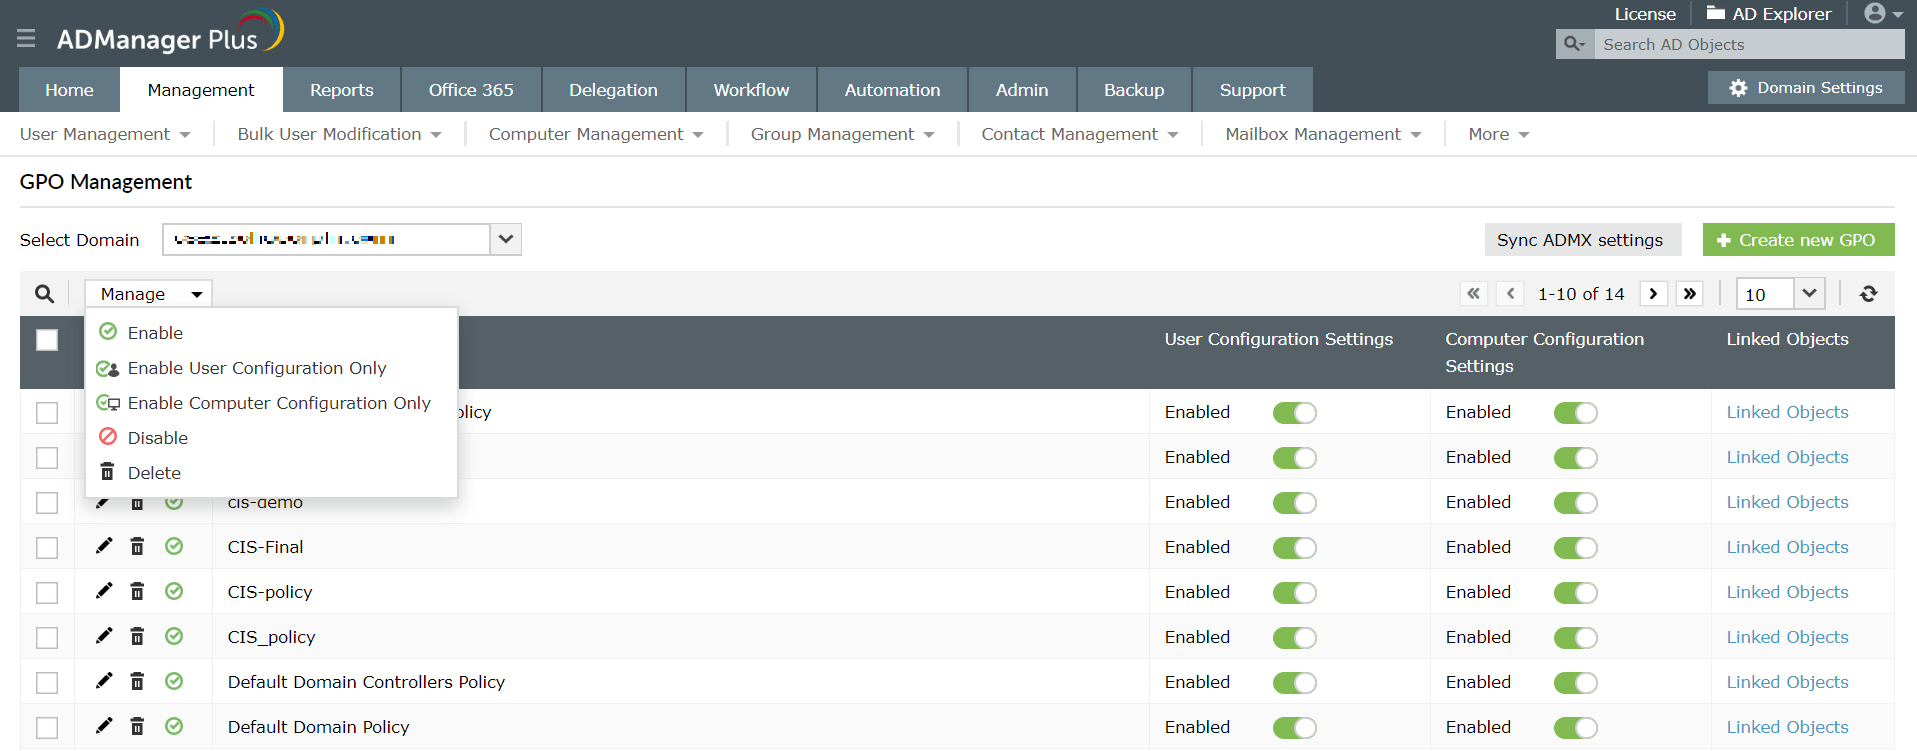The image size is (1917, 751).
Task: Choose Enable User Configuration Only
Action: pyautogui.click(x=256, y=368)
